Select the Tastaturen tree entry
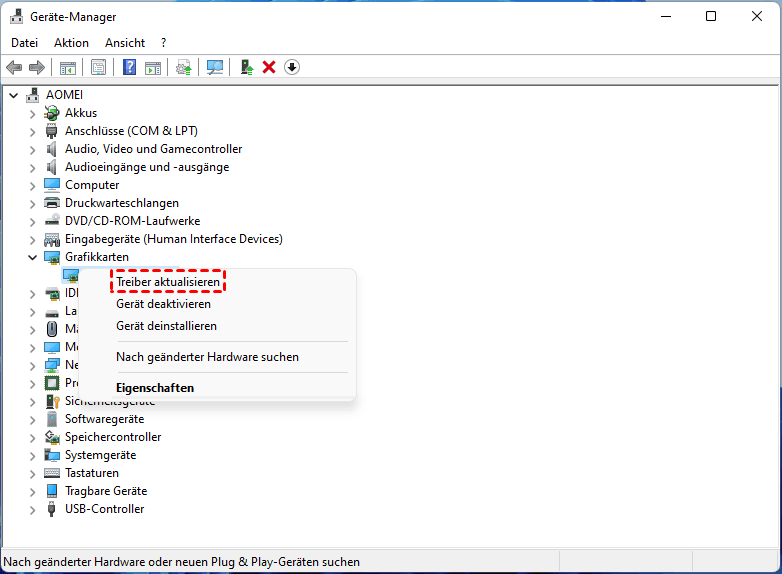 coord(92,473)
